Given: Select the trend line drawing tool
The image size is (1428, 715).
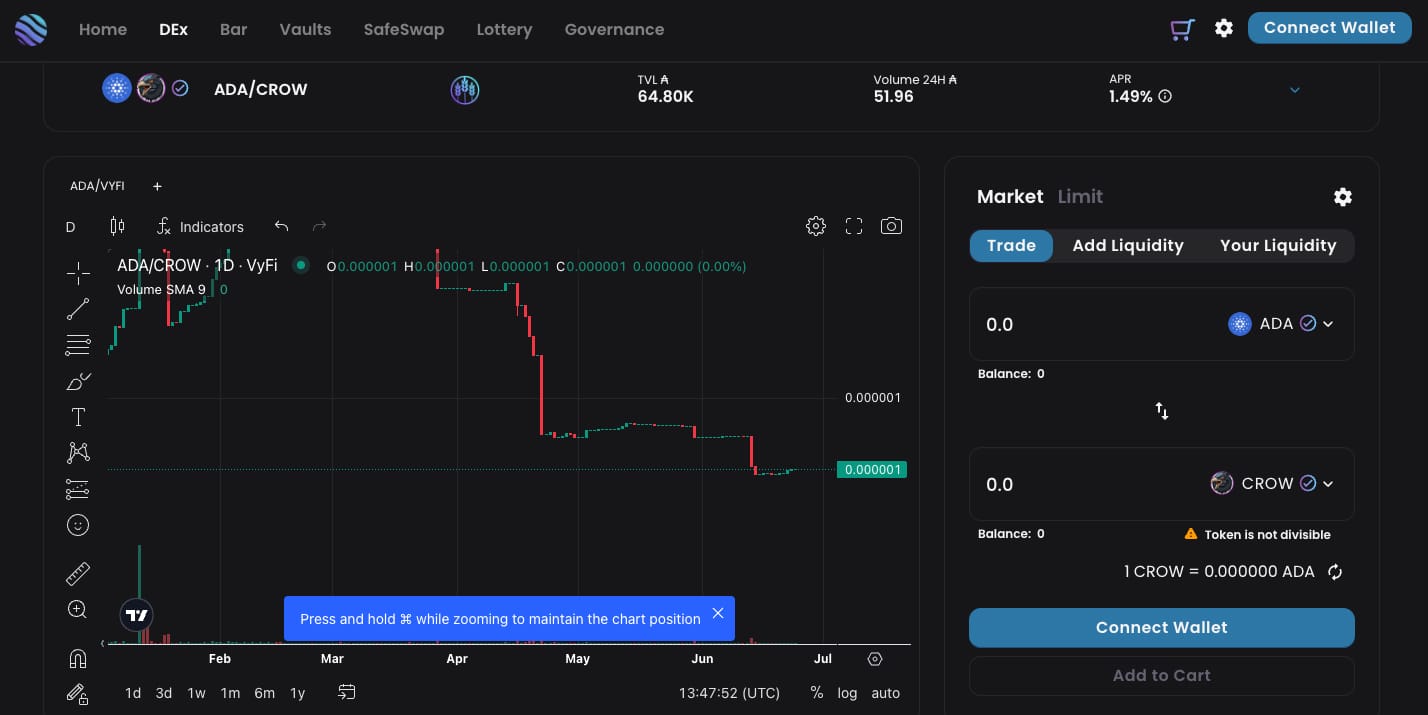Looking at the screenshot, I should pos(78,310).
